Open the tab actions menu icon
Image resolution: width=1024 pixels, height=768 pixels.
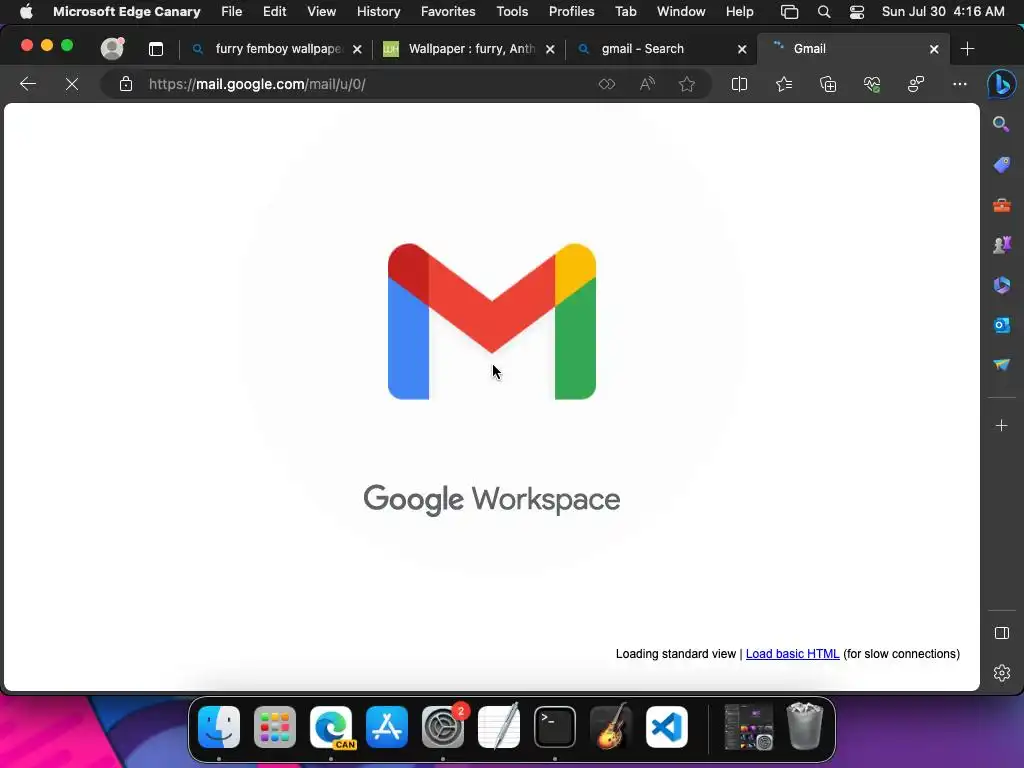155,49
